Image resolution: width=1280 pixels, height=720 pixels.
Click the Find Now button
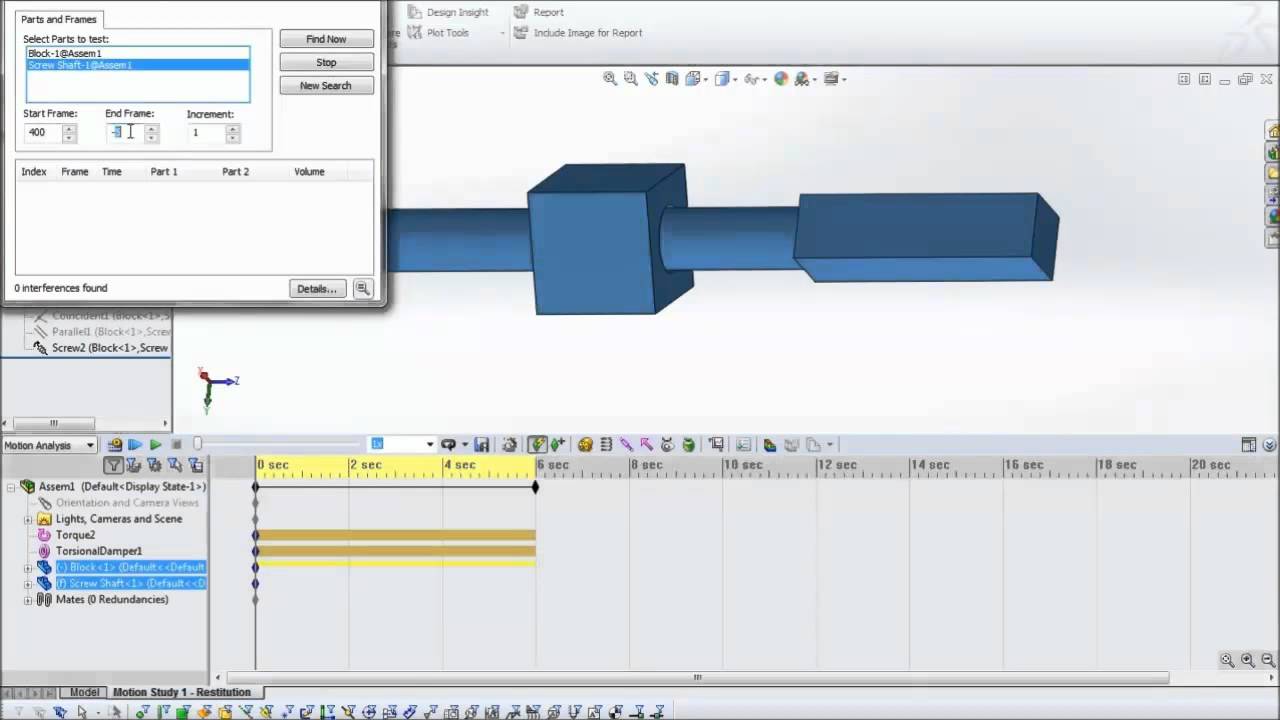326,39
